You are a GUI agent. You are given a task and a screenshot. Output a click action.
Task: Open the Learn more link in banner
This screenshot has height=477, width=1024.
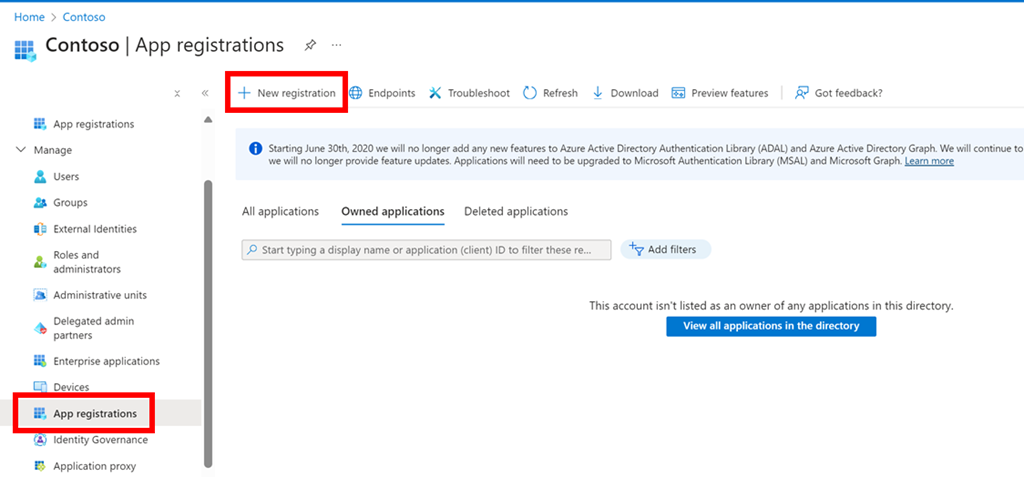click(x=929, y=161)
